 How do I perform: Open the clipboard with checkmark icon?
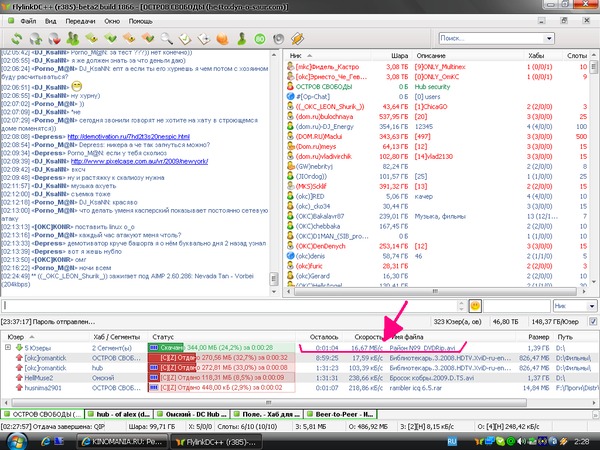185,39
